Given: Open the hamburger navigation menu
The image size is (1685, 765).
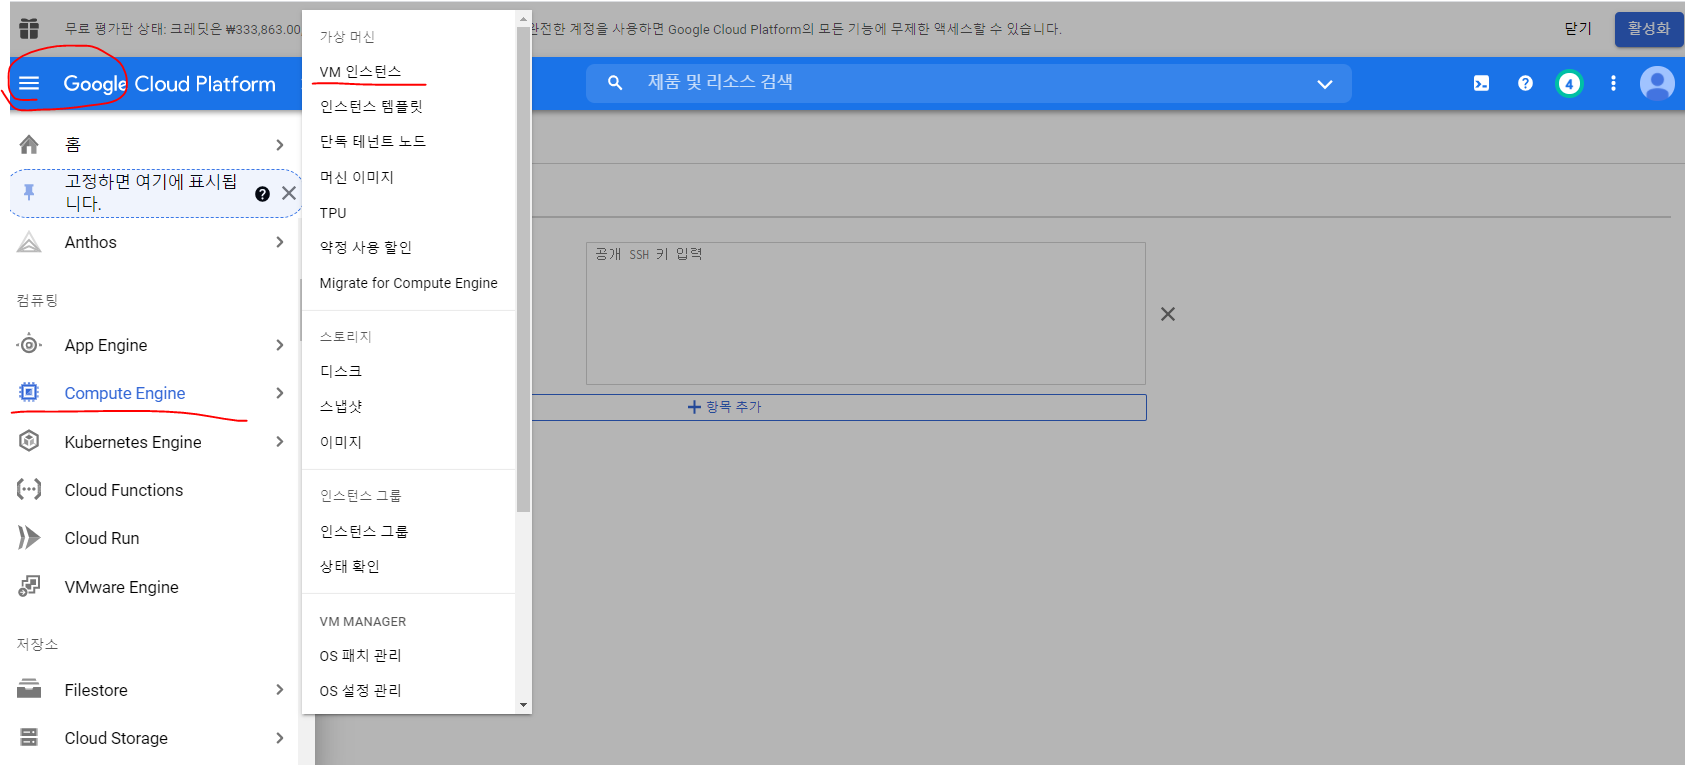Looking at the screenshot, I should [x=29, y=84].
